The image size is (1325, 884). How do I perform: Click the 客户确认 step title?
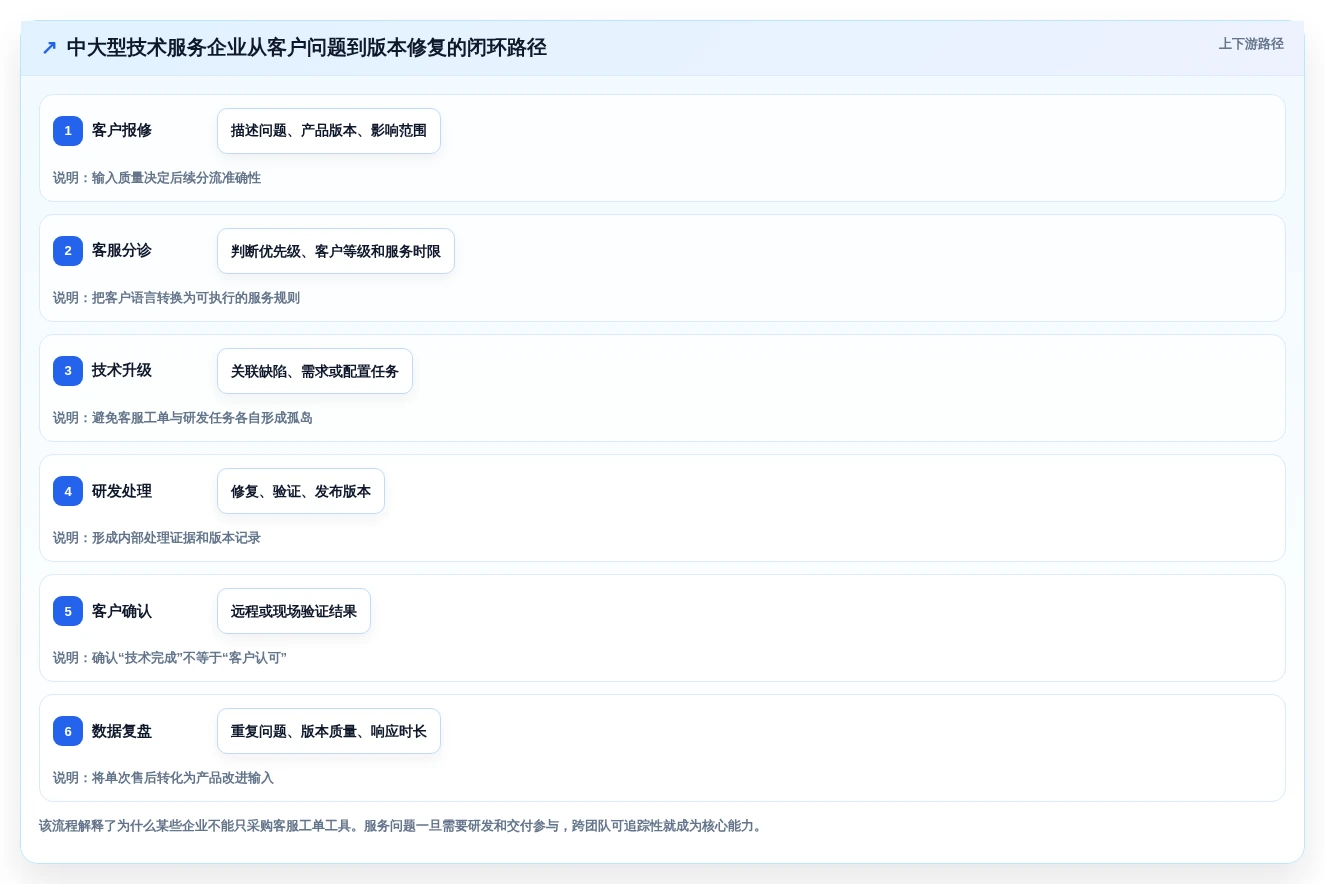pos(122,610)
